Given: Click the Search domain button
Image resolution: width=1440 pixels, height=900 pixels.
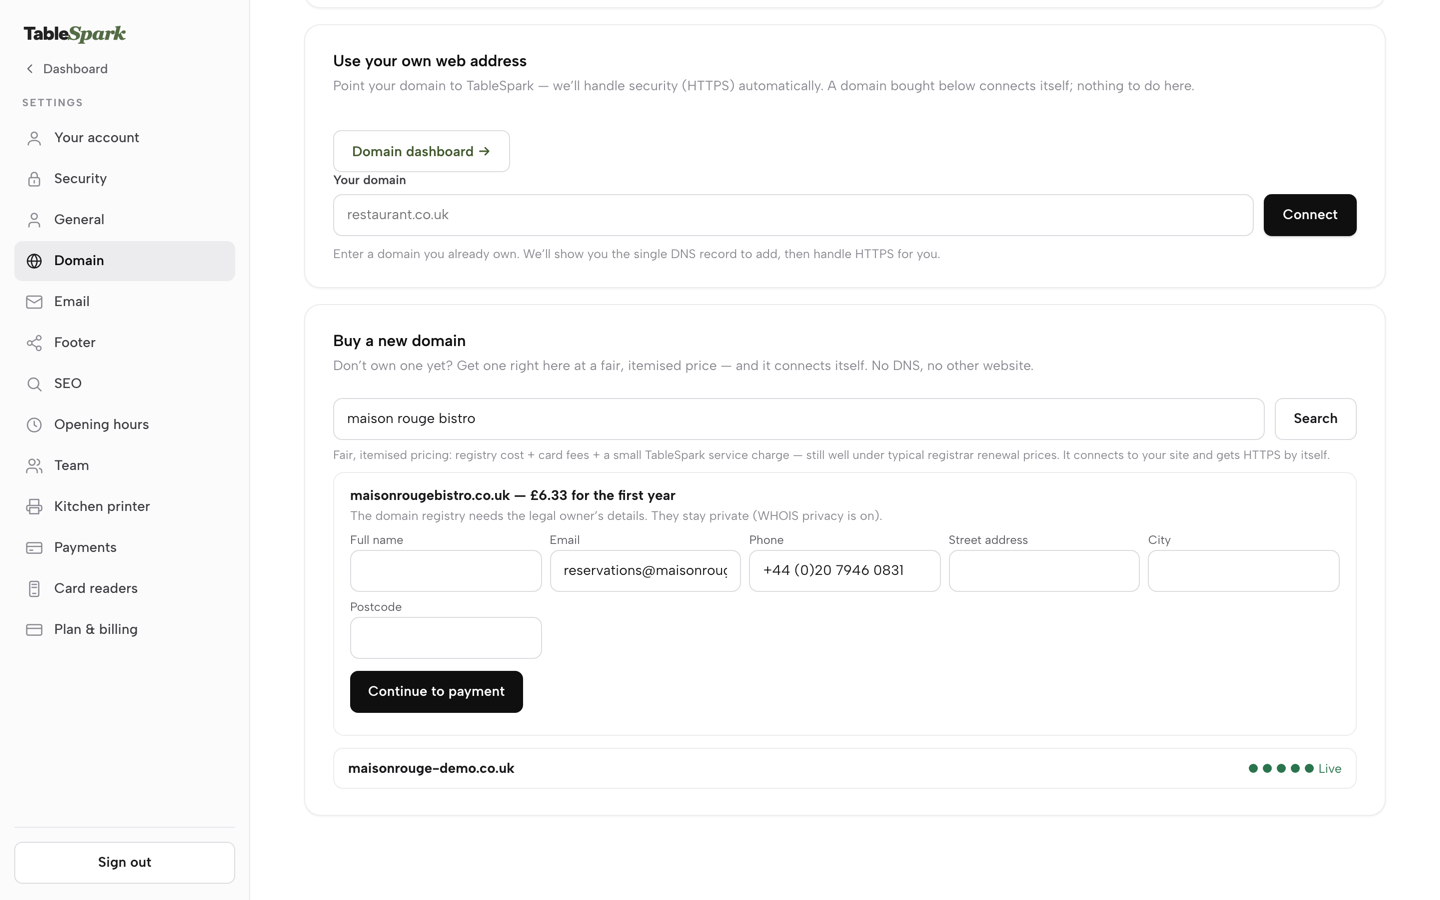Looking at the screenshot, I should (1315, 419).
